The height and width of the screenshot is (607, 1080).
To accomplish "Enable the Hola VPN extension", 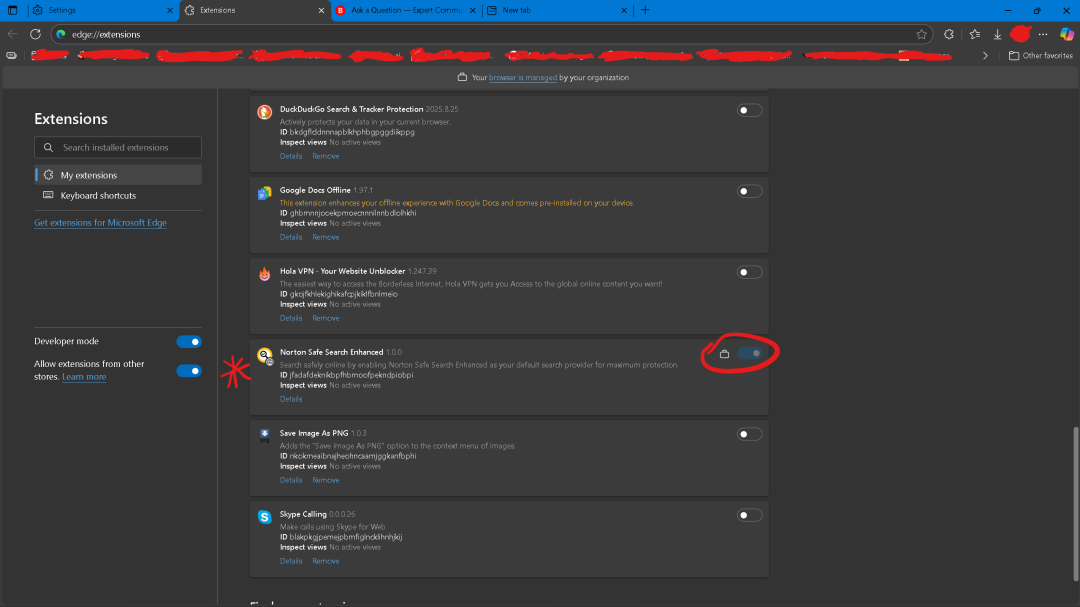I will point(749,272).
